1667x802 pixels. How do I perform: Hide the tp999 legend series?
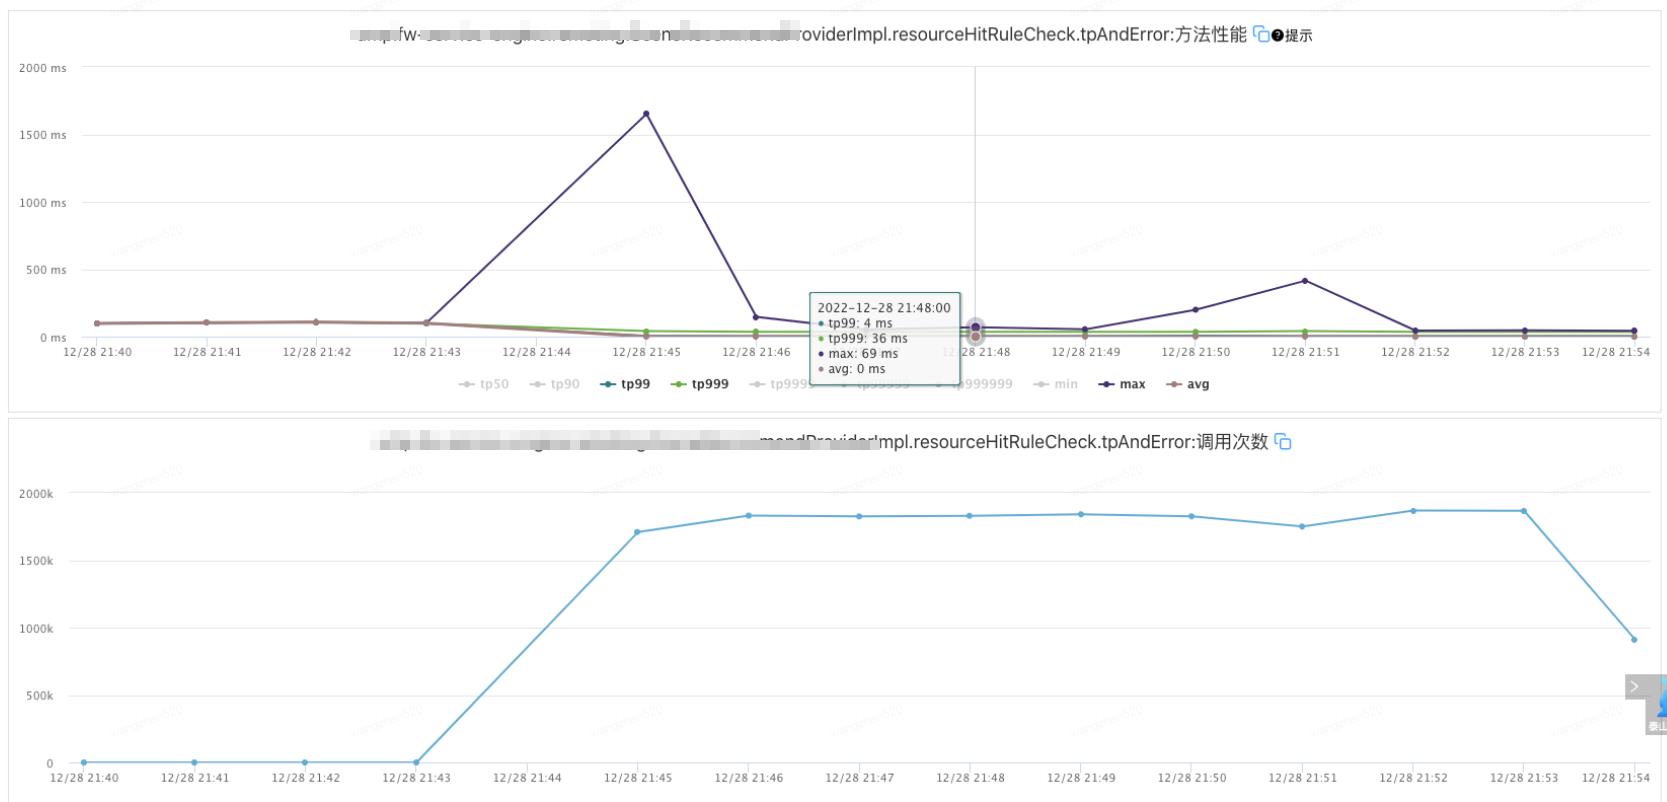(x=700, y=384)
